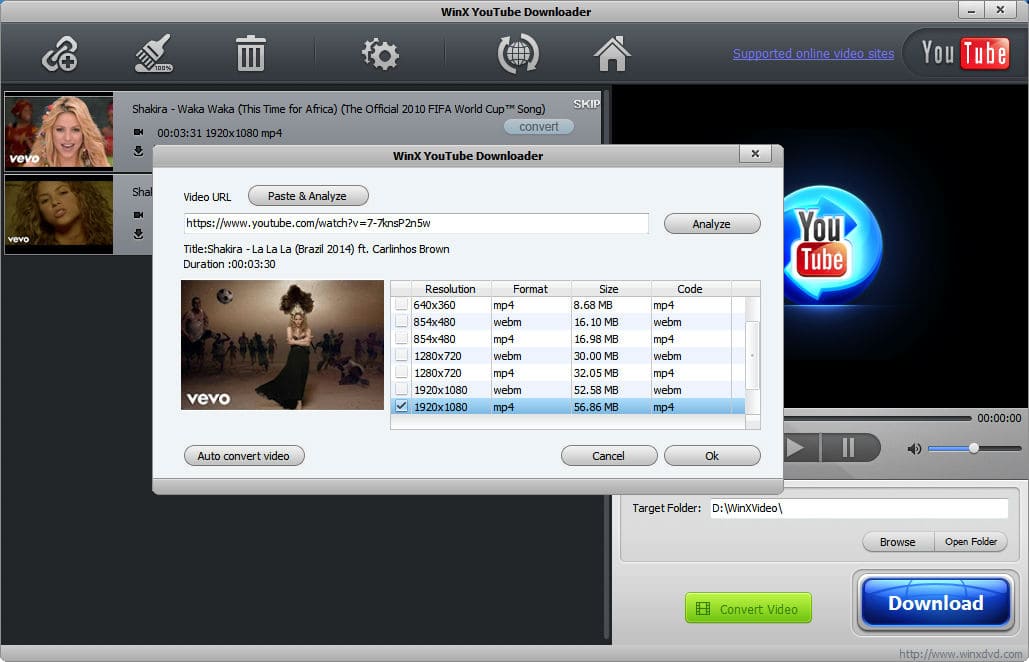
Task: Adjust the volume slider handle
Action: pyautogui.click(x=974, y=448)
